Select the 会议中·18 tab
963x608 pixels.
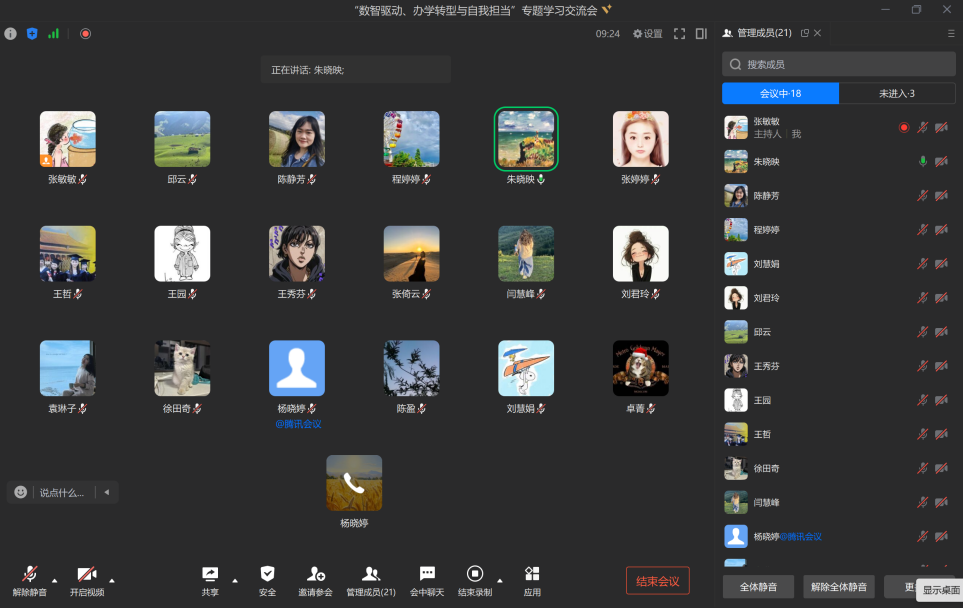tap(780, 93)
